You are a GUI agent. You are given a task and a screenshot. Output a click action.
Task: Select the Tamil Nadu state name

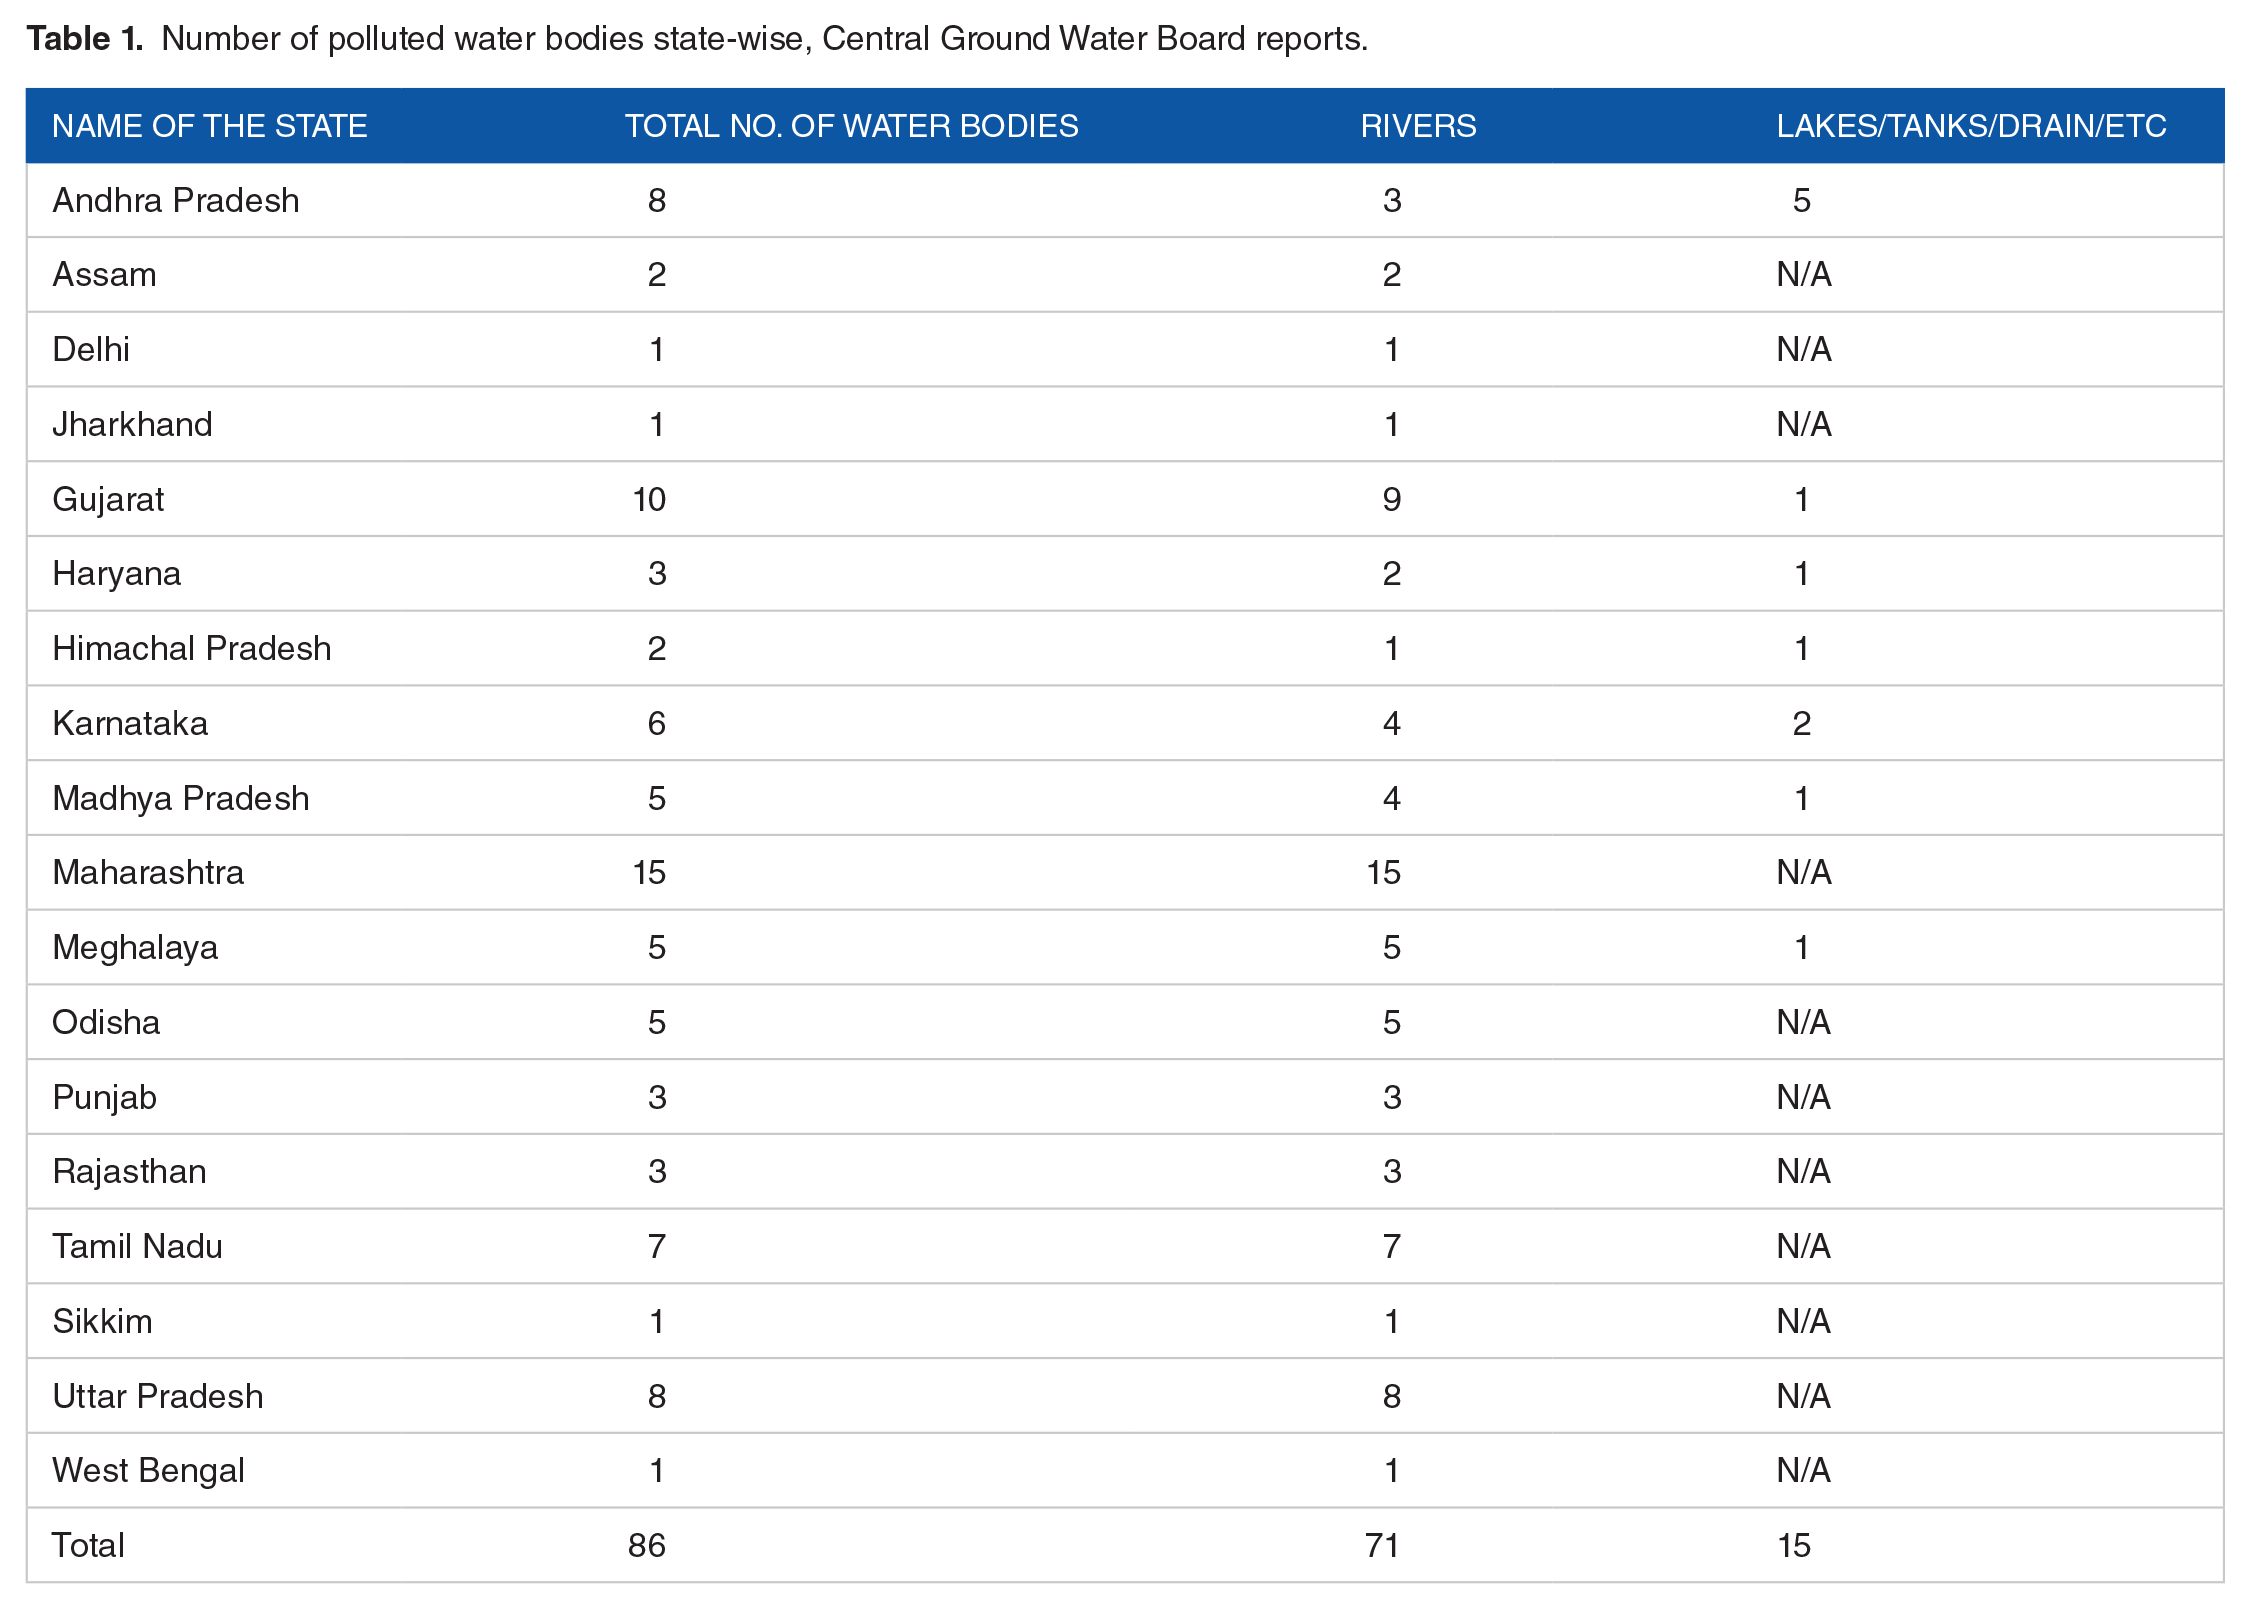(137, 1247)
